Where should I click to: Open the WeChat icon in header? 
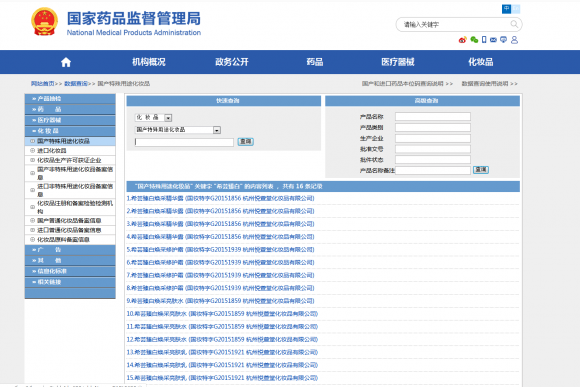pos(474,40)
